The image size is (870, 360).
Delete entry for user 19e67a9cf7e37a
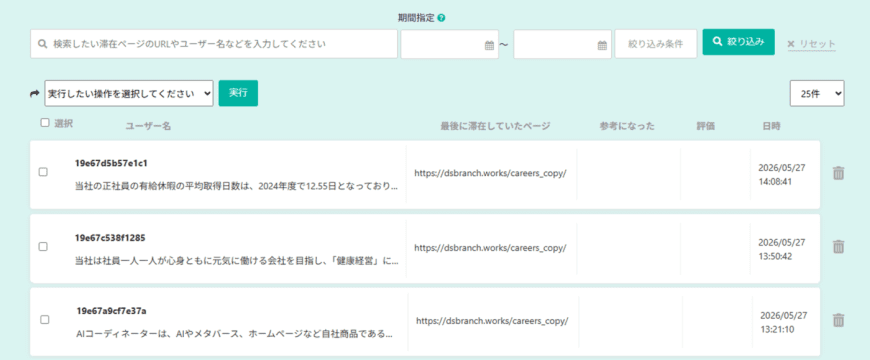pos(838,320)
